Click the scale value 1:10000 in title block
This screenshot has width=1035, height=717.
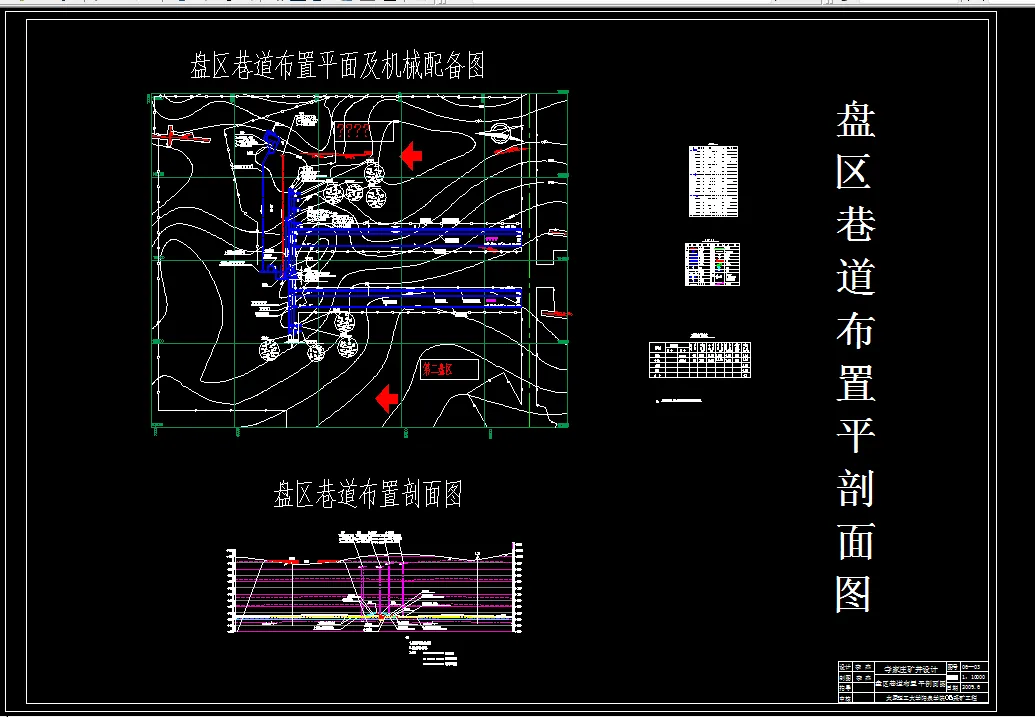[973, 677]
